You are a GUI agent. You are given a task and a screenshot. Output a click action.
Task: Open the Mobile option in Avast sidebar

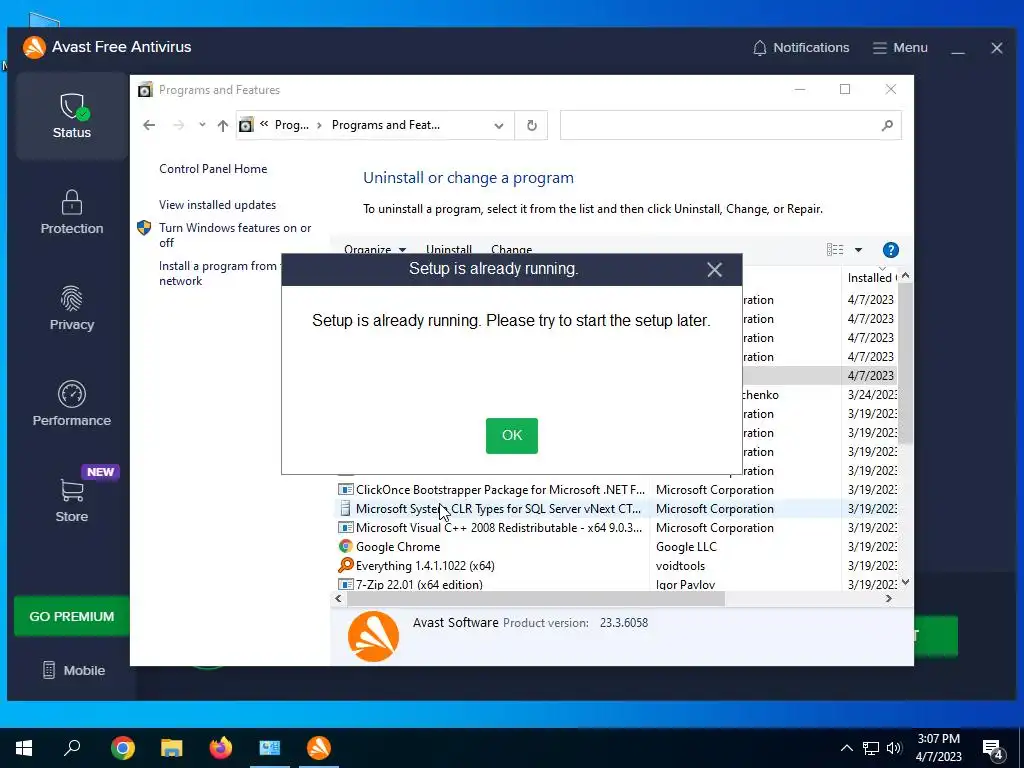(73, 670)
